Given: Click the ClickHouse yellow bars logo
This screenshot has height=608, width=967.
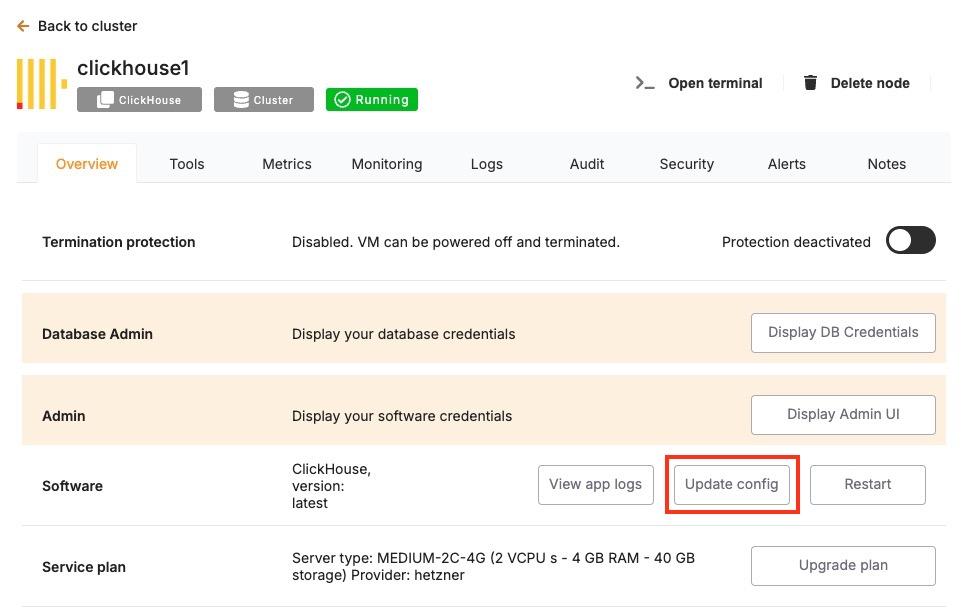Looking at the screenshot, I should [x=41, y=84].
